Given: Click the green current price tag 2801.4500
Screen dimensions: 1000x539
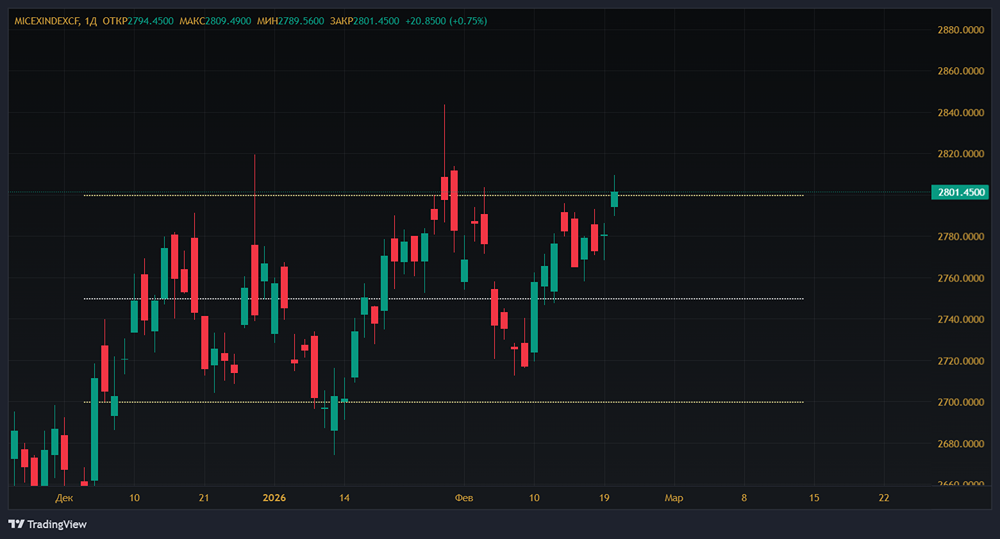Looking at the screenshot, I should click(960, 192).
